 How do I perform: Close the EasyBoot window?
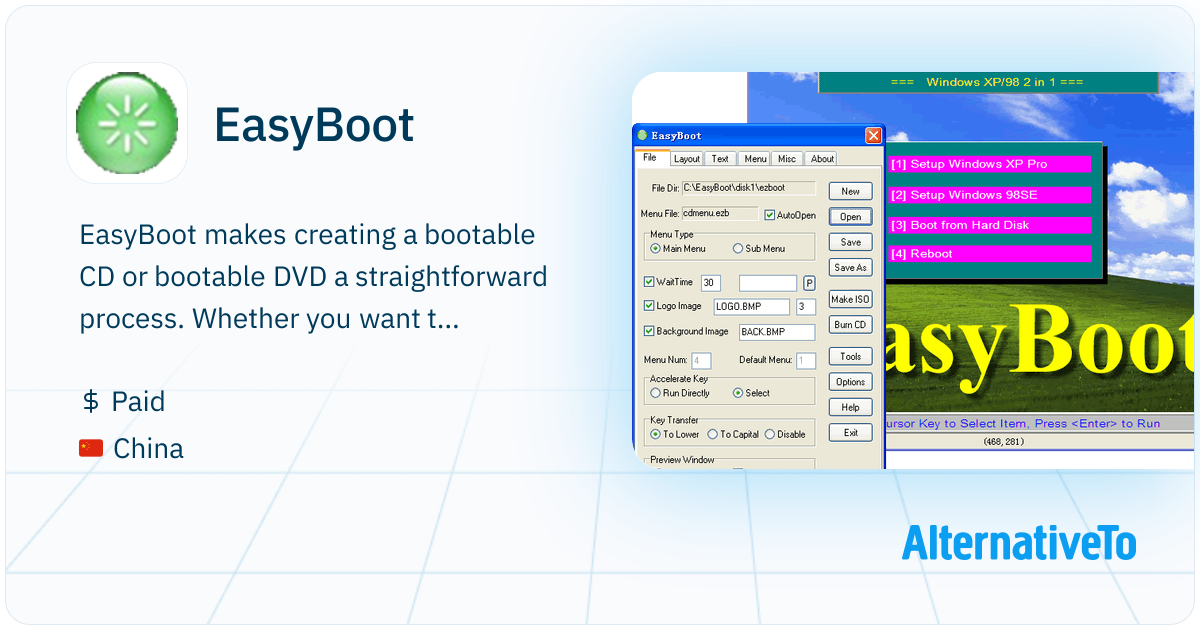873,135
